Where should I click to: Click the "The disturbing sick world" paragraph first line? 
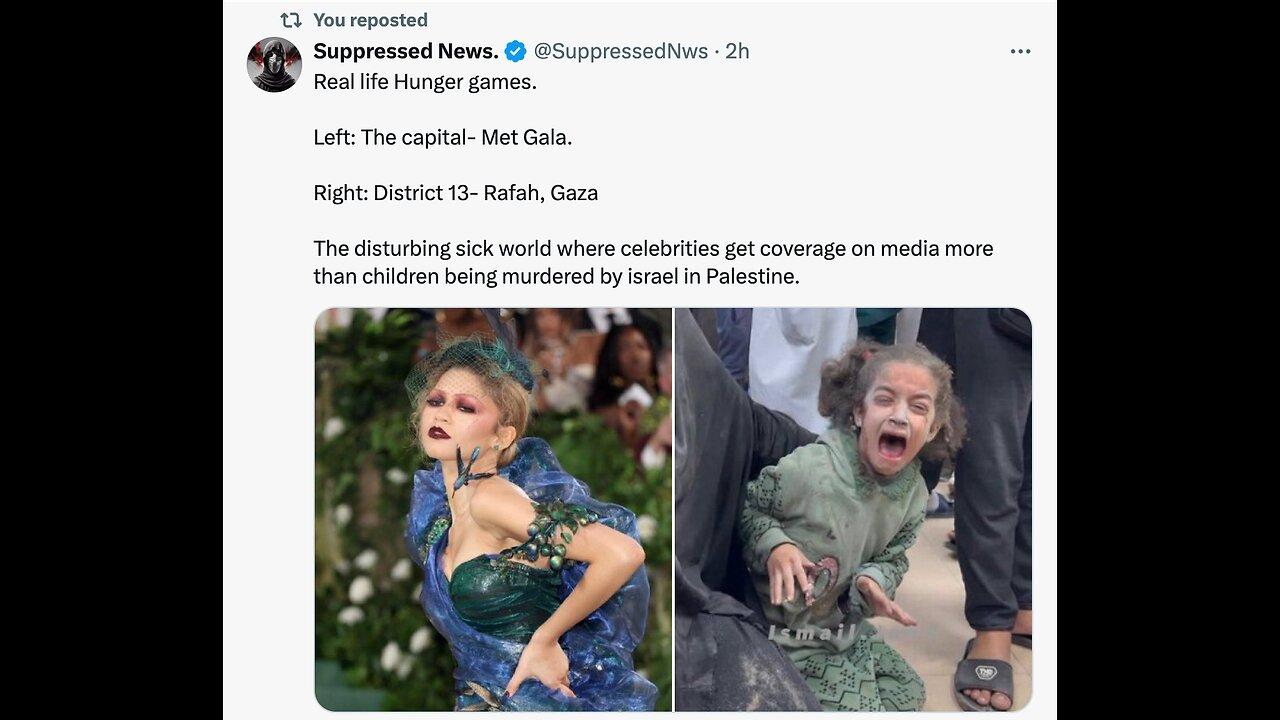coord(653,248)
